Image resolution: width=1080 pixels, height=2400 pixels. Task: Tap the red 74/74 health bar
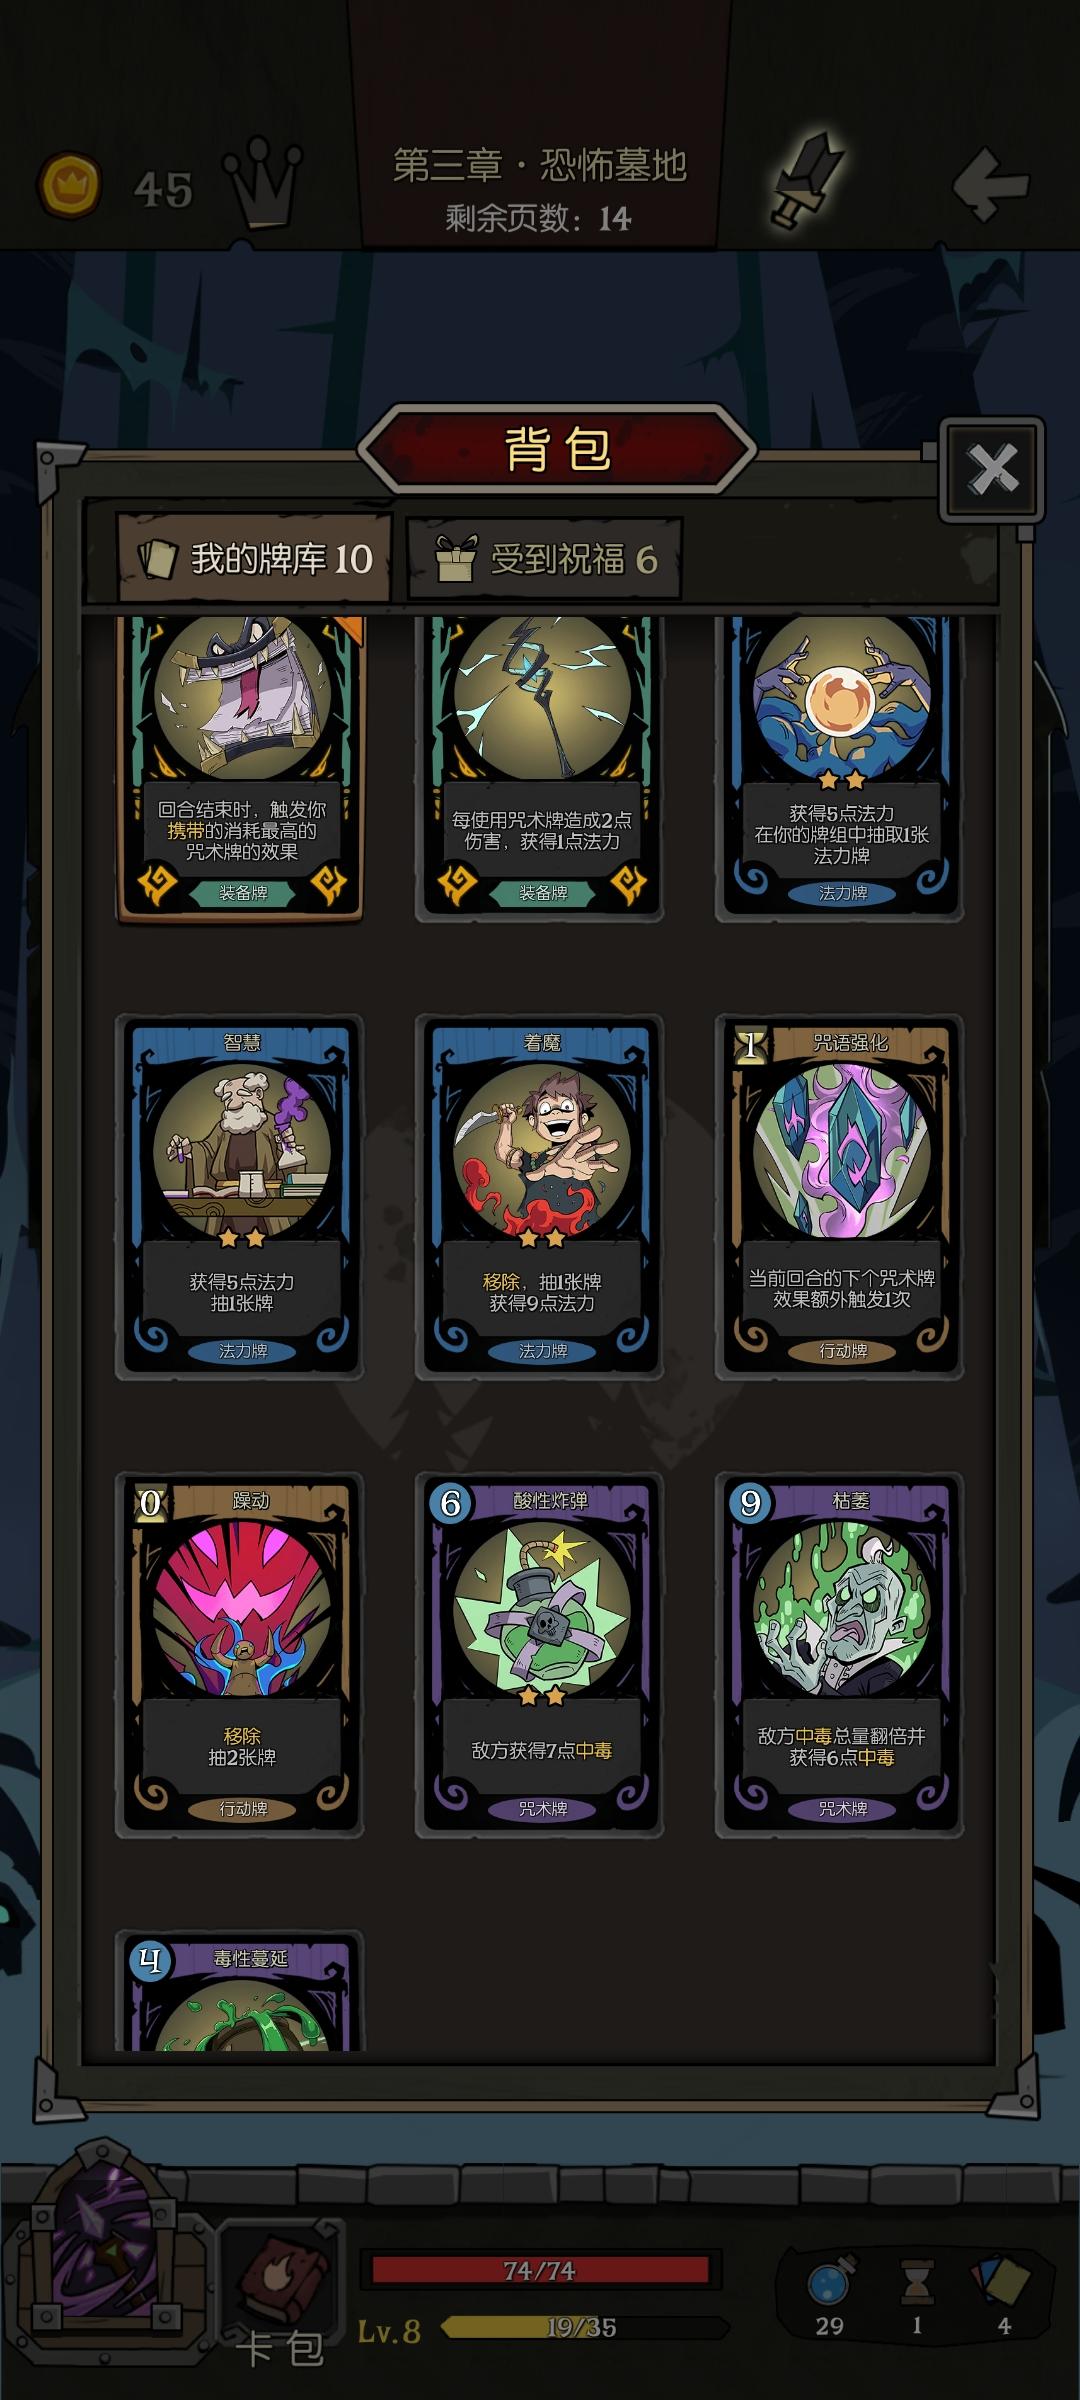540,2270
